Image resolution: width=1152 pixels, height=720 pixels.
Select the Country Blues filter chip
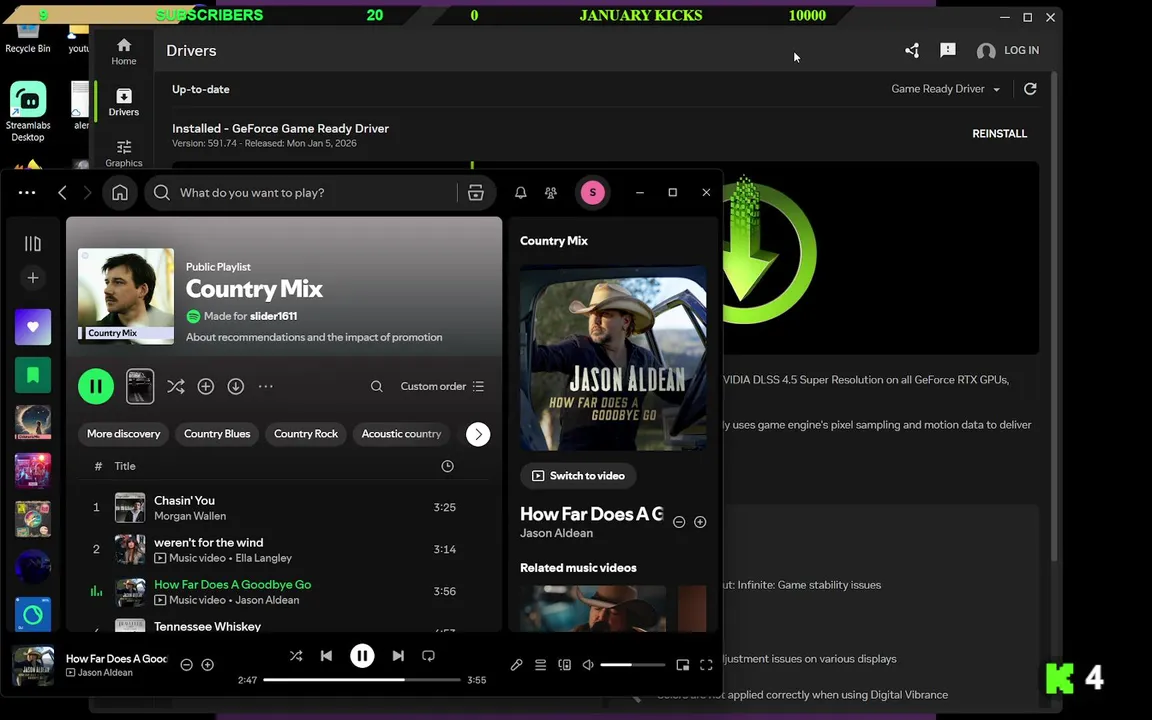click(x=217, y=434)
